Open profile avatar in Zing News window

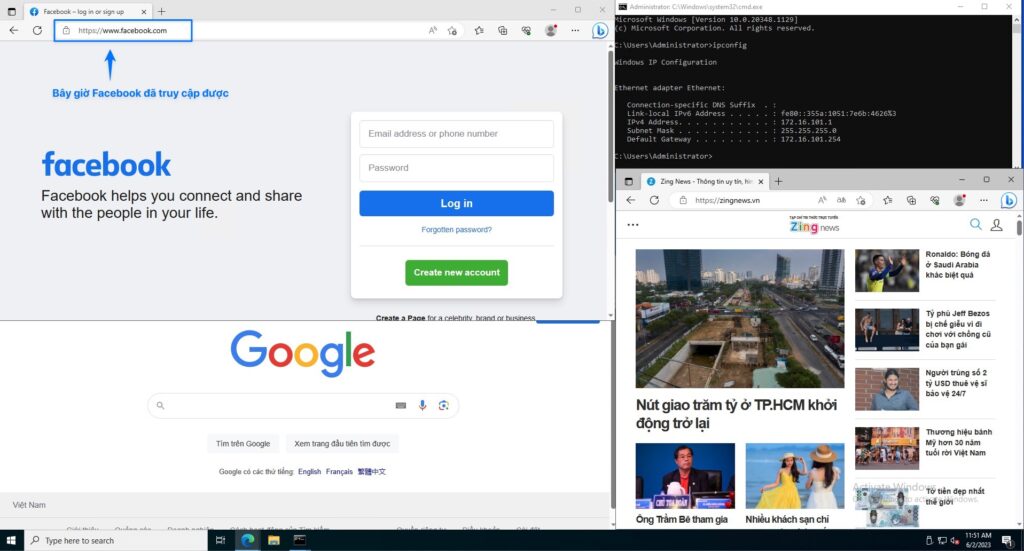[959, 200]
